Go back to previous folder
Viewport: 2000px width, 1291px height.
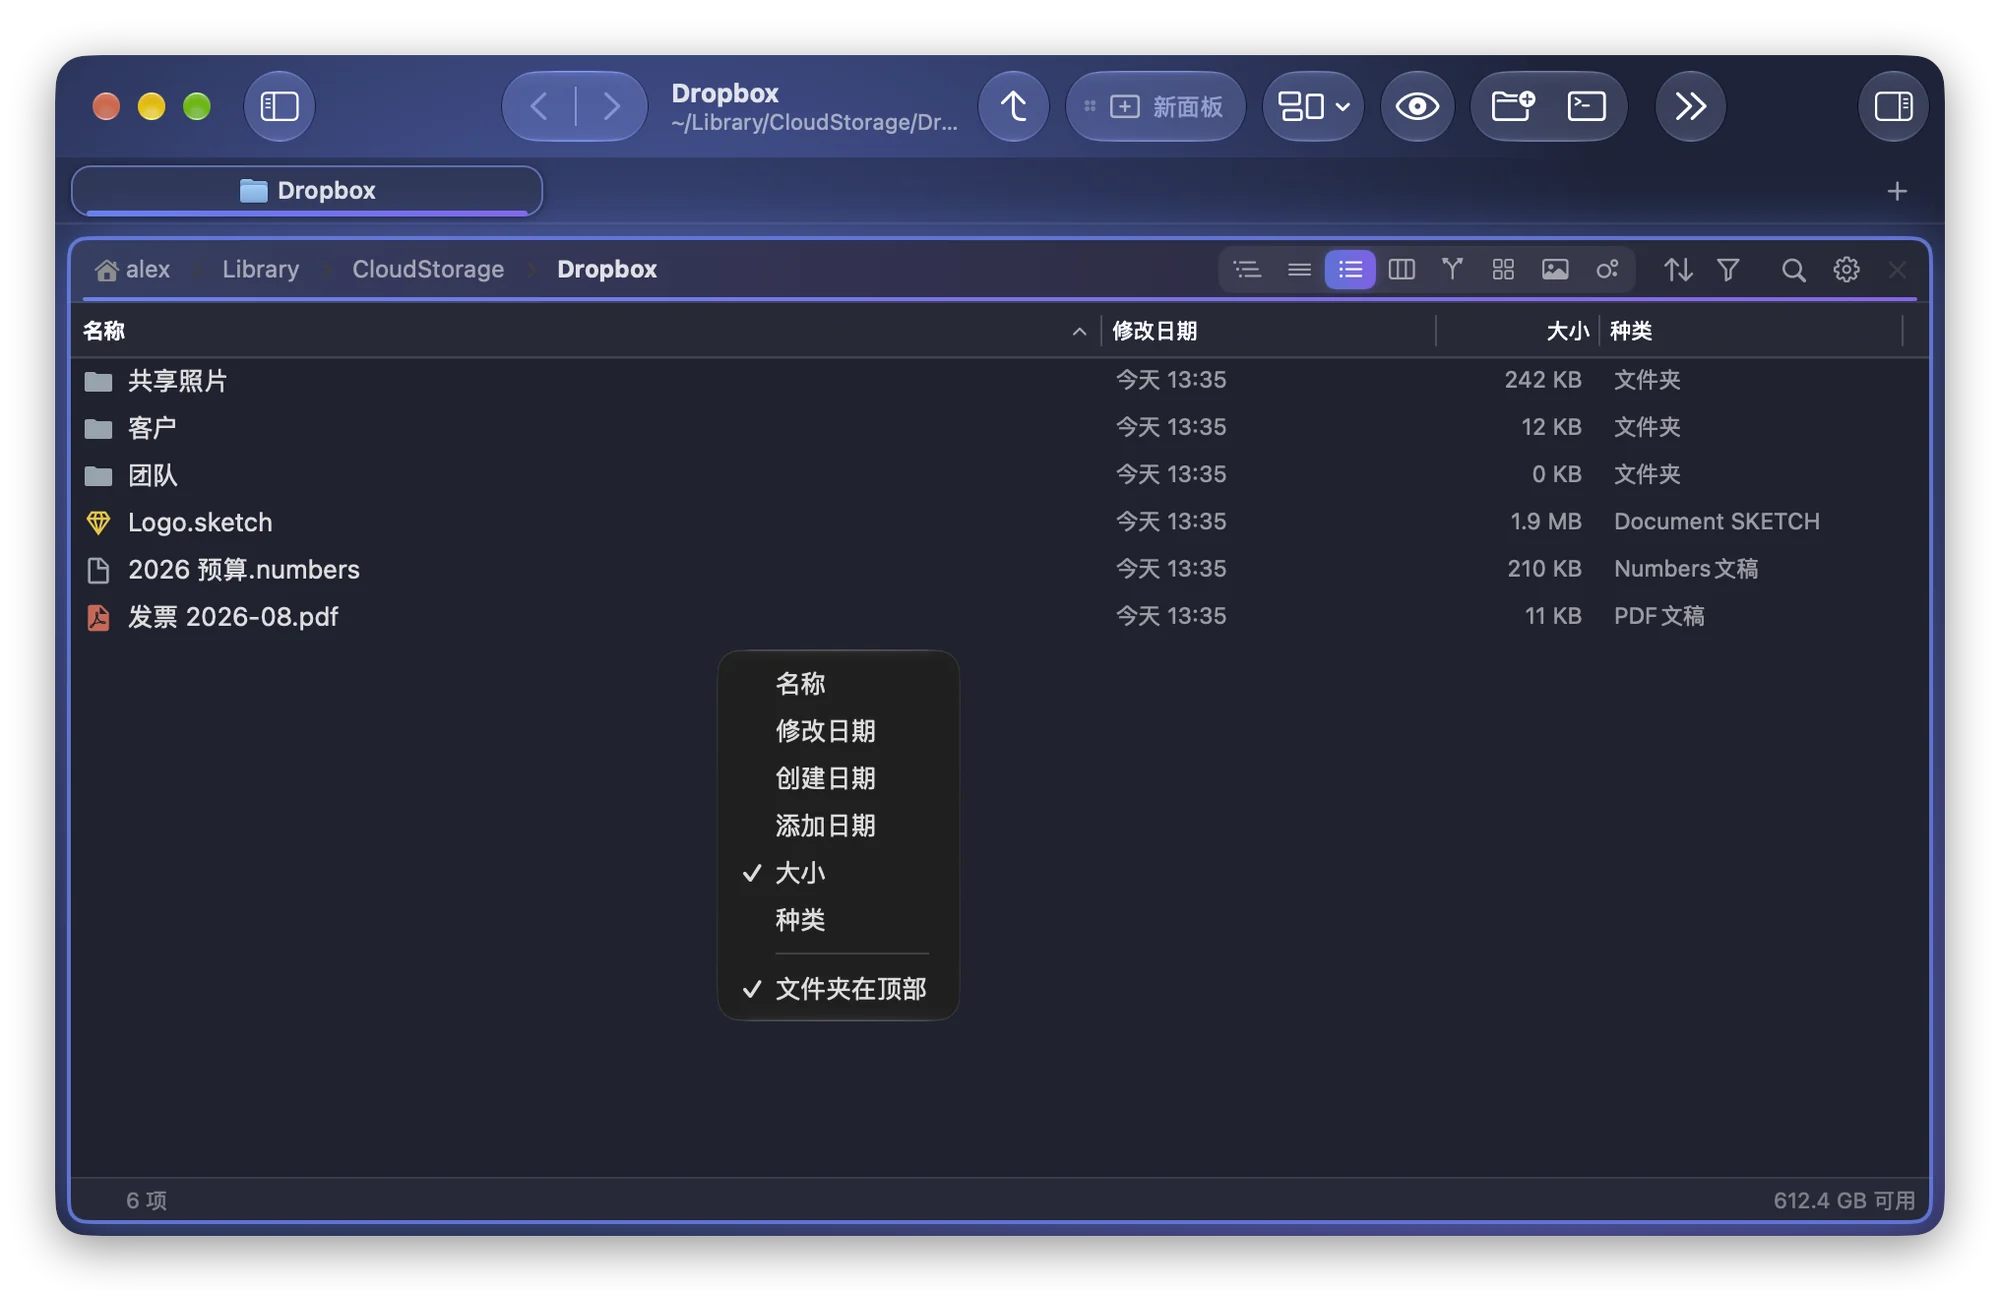coord(539,106)
